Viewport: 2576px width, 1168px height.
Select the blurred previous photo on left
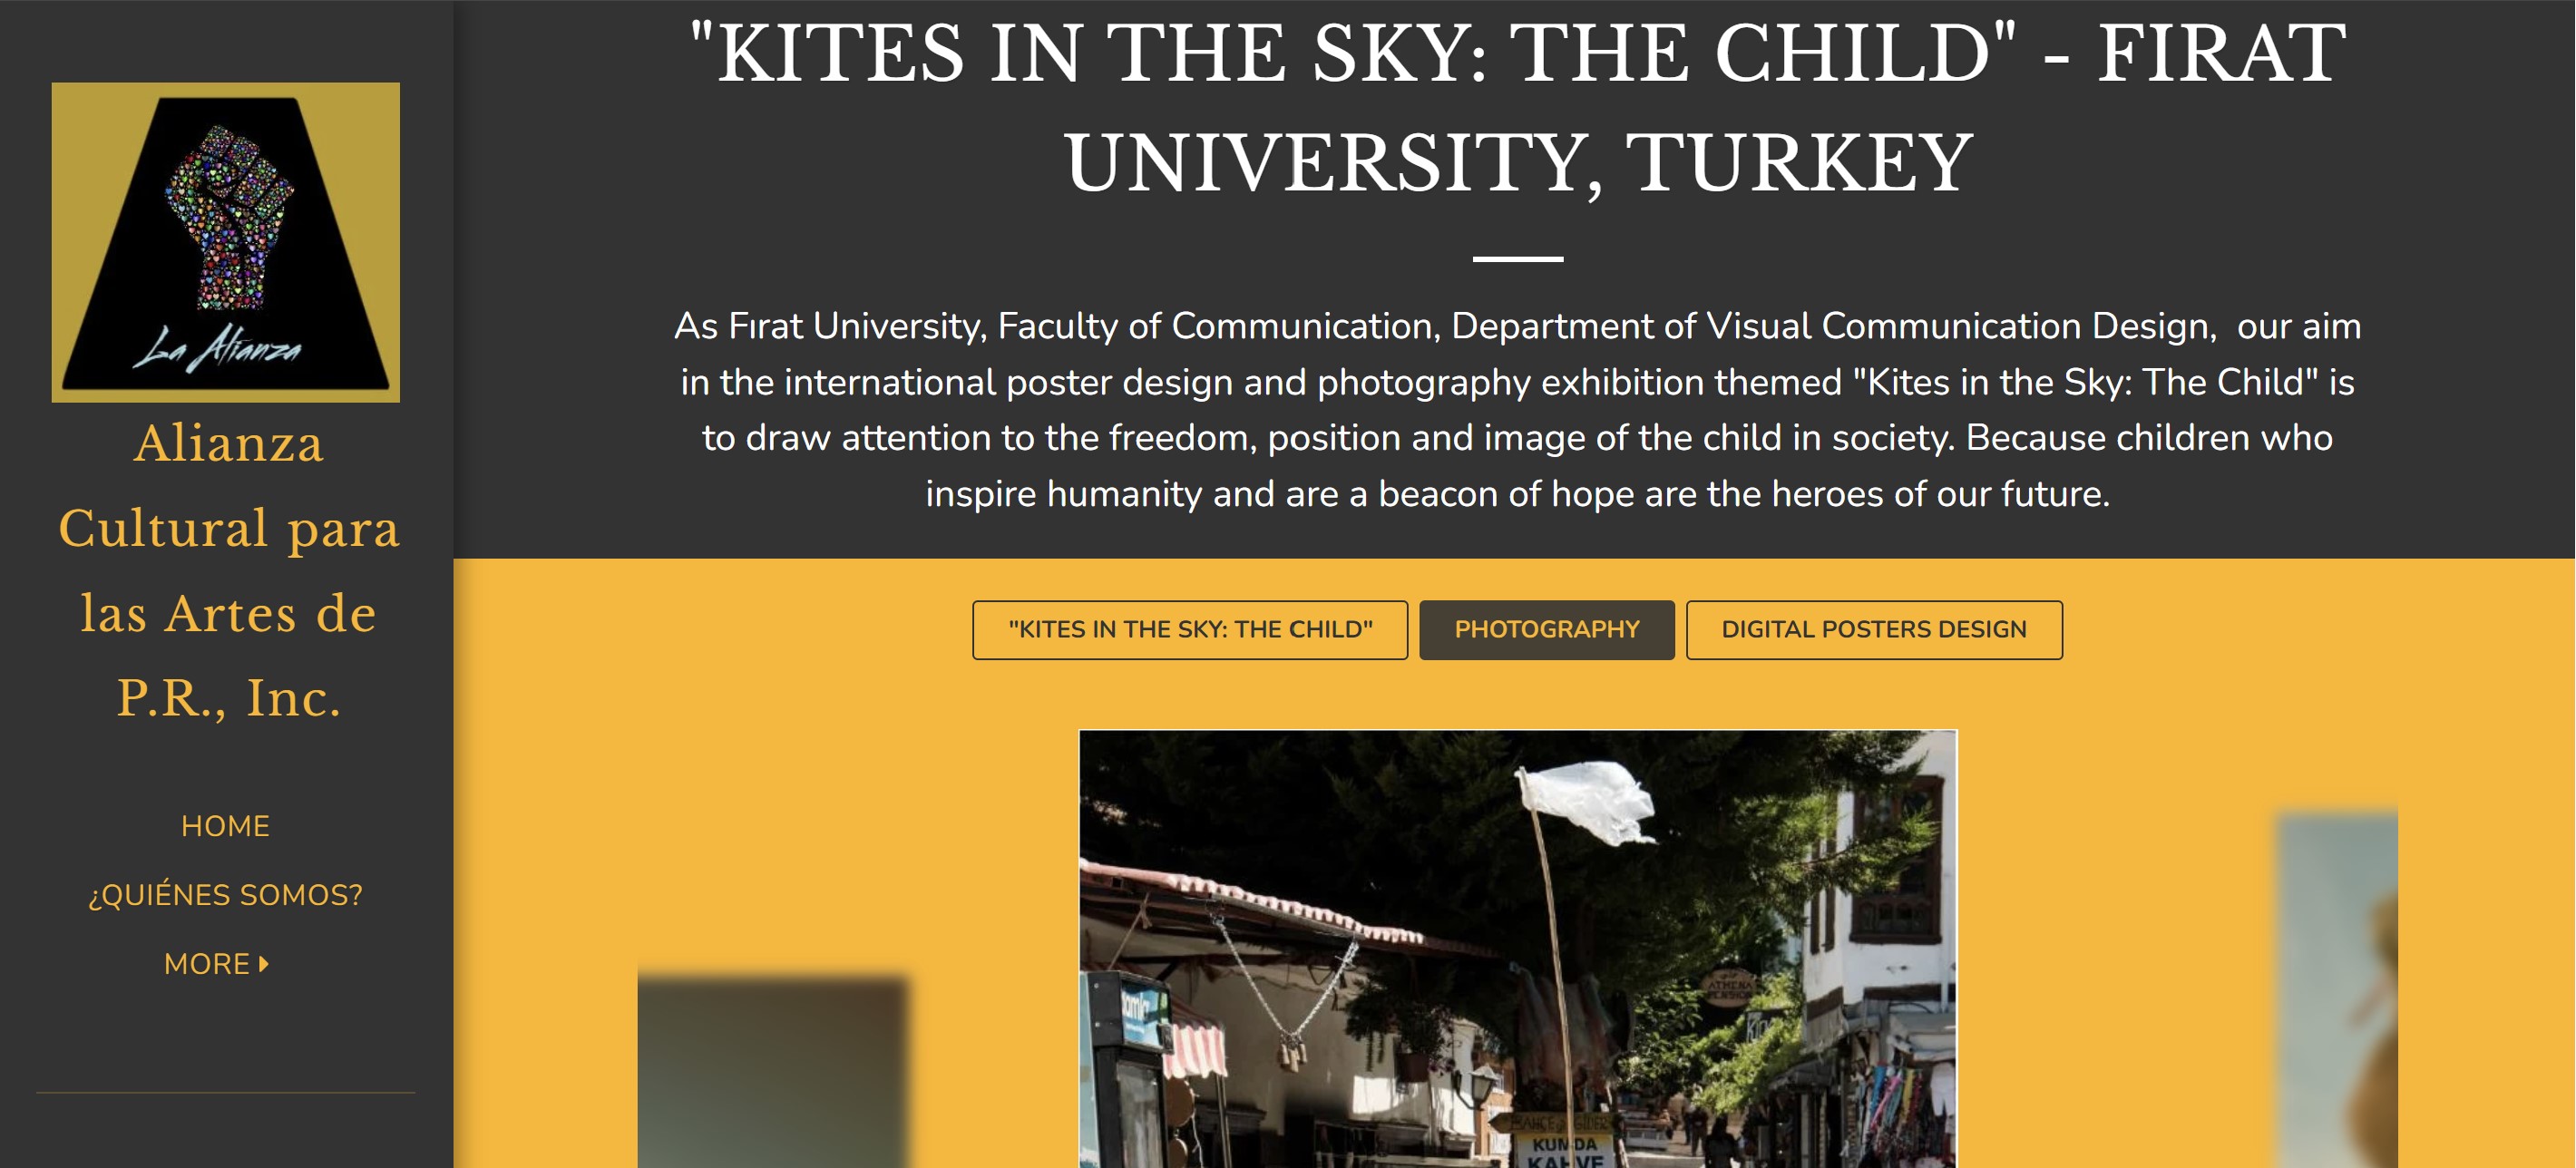click(773, 1072)
